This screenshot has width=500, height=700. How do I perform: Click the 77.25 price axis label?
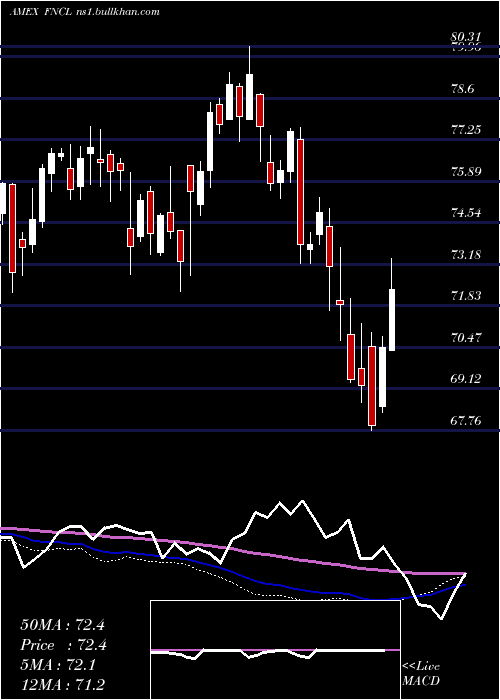[x=466, y=130]
